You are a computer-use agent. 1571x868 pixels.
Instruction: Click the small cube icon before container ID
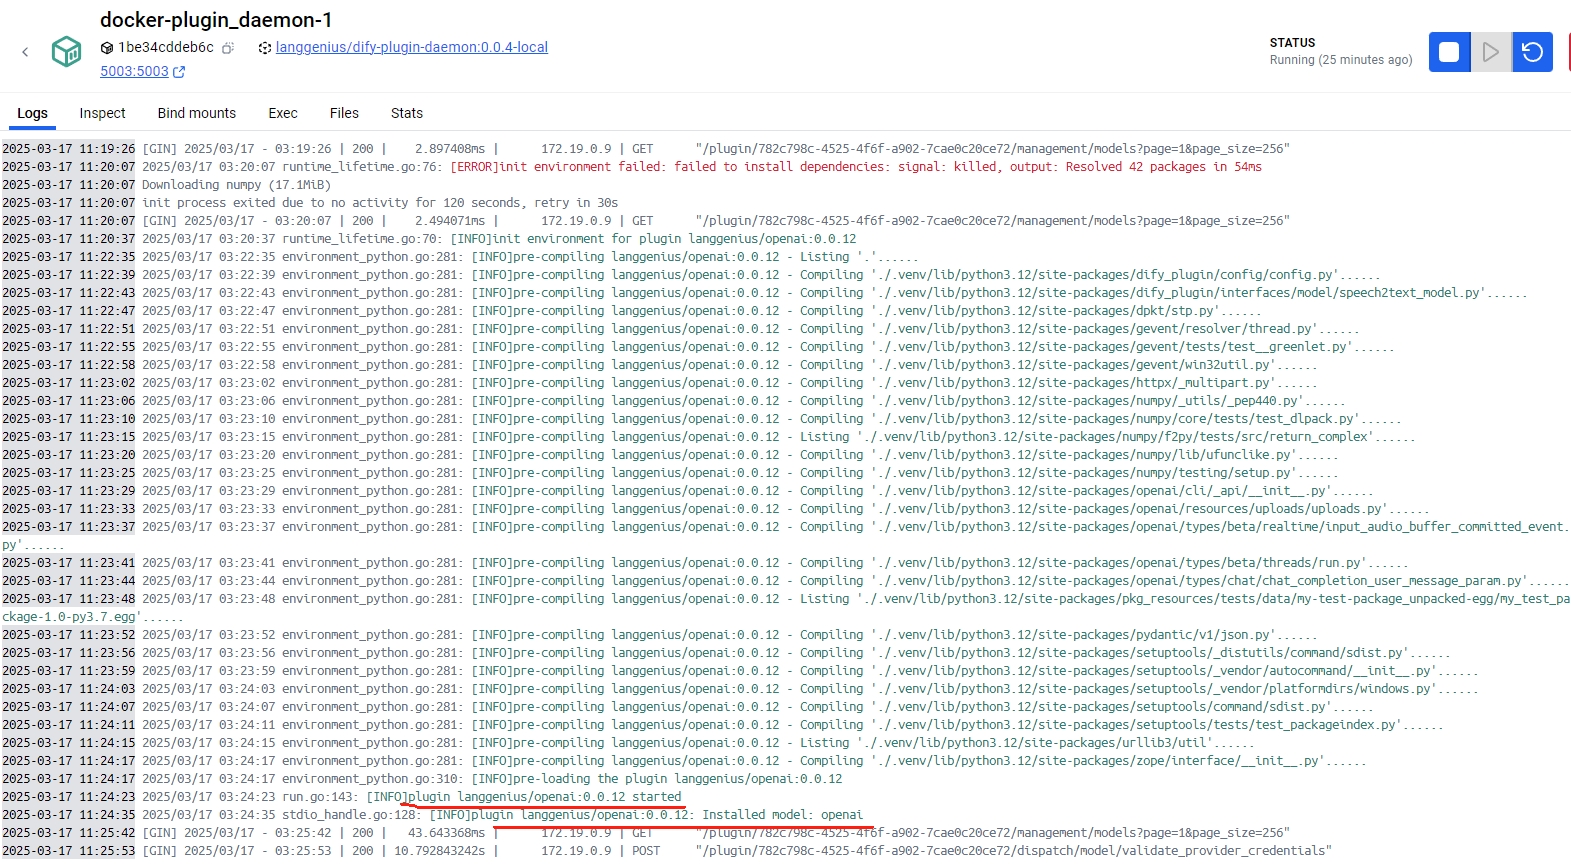tap(107, 48)
